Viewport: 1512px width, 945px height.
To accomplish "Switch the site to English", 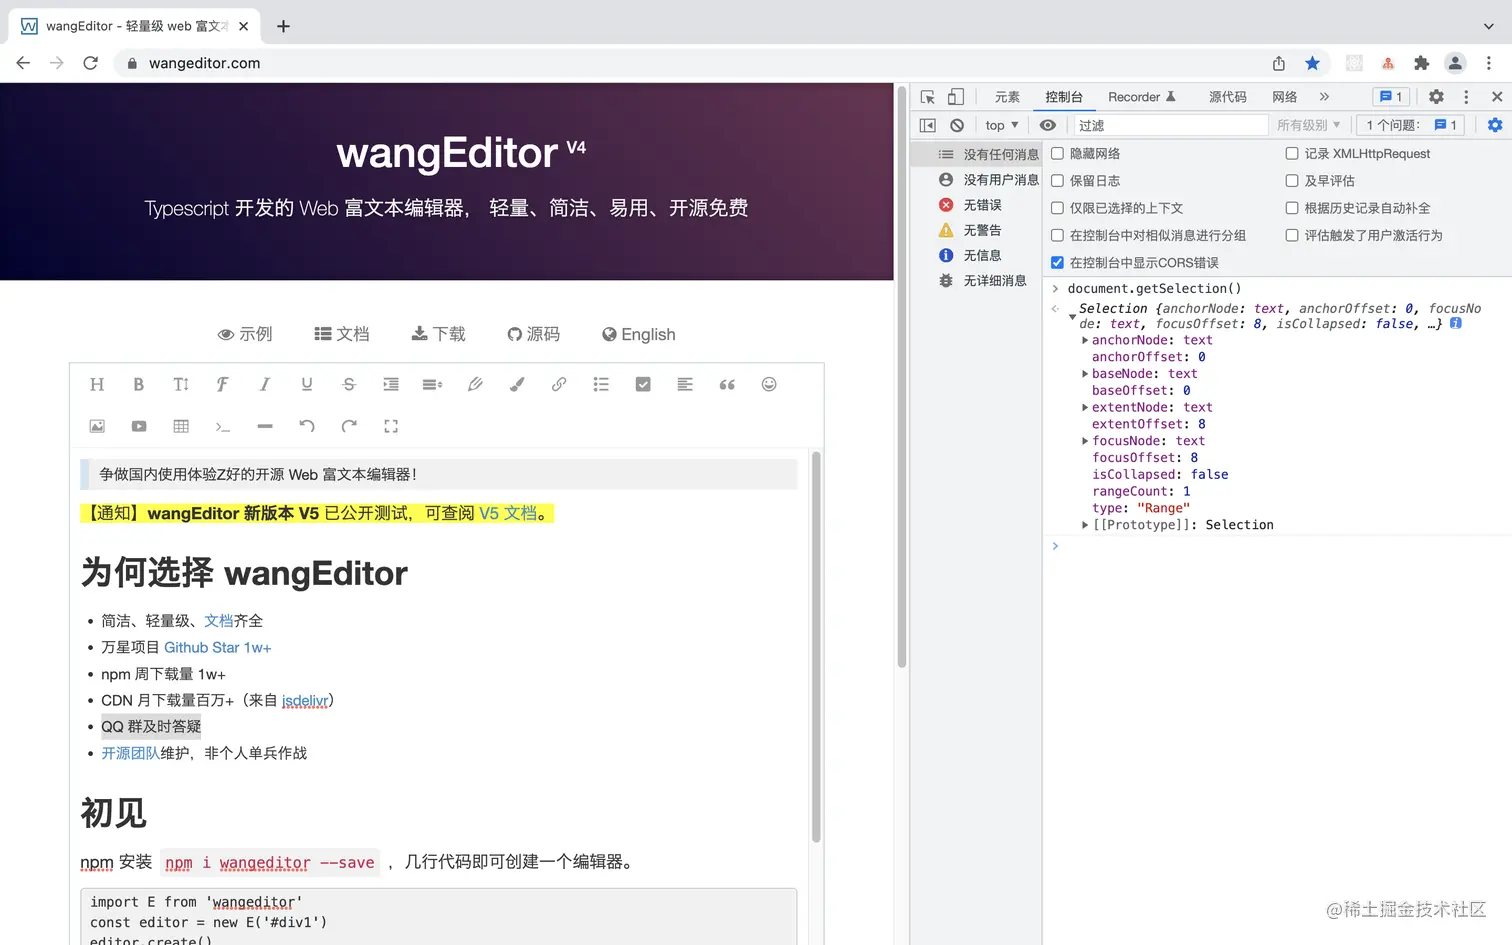I will pos(639,334).
